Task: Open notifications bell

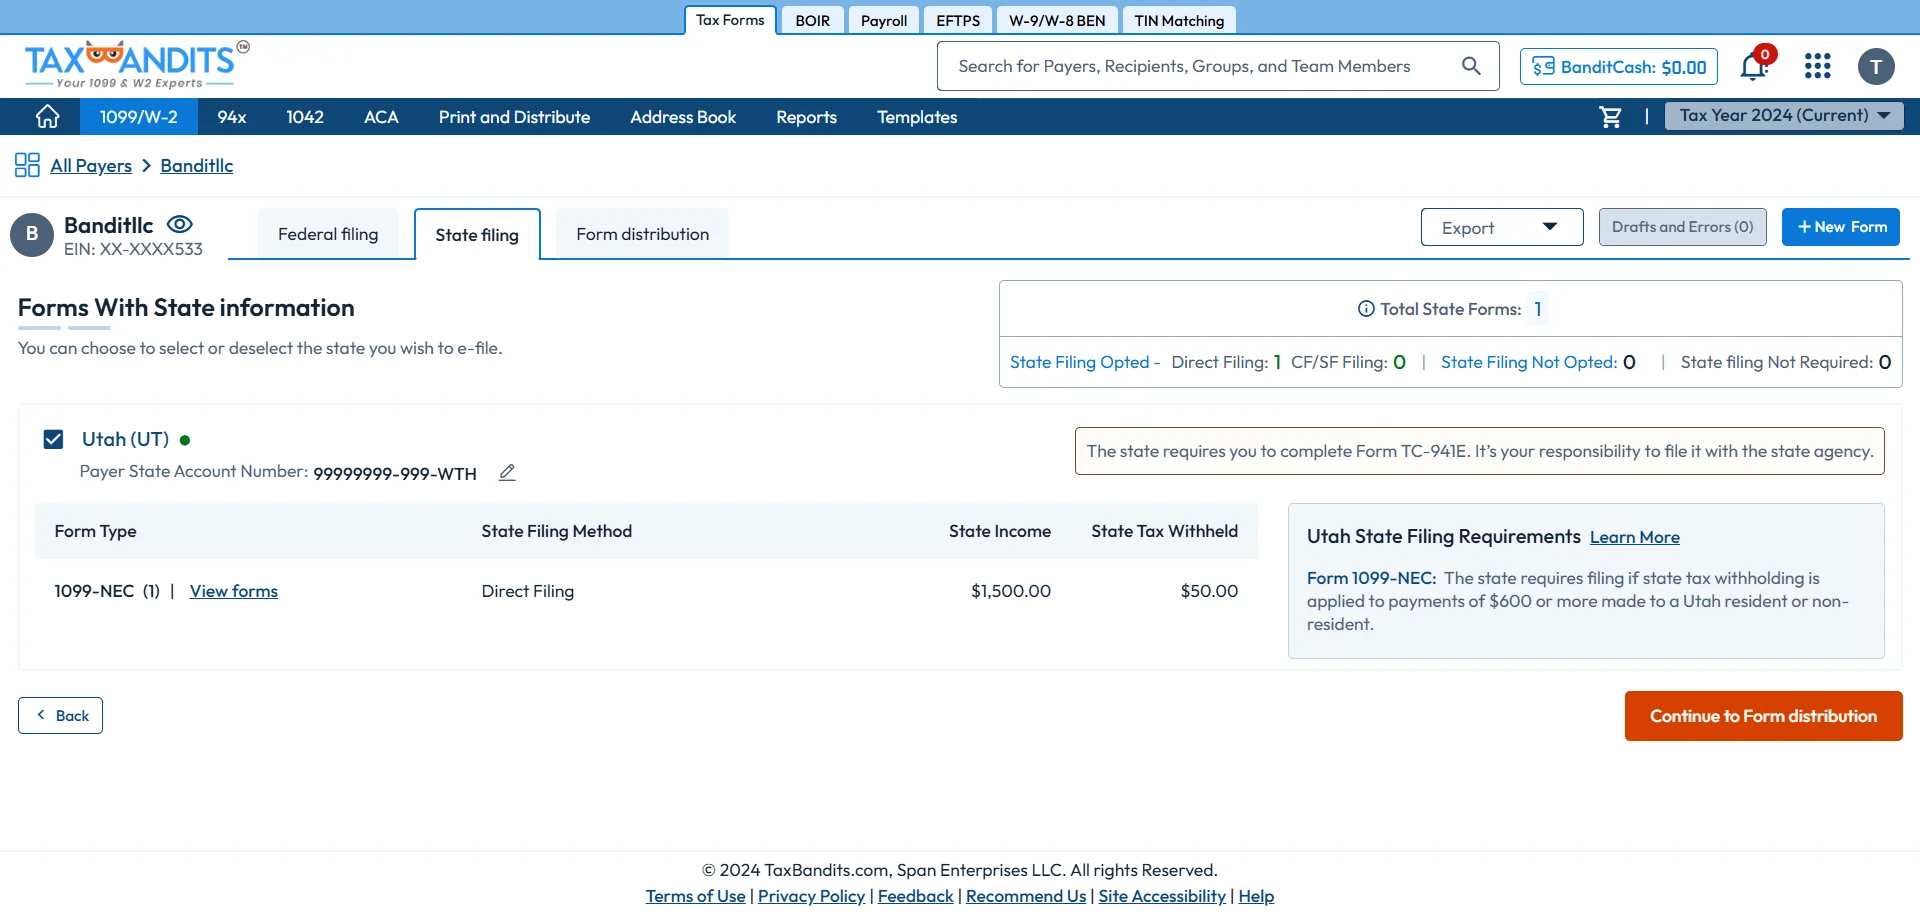Action: pyautogui.click(x=1754, y=66)
